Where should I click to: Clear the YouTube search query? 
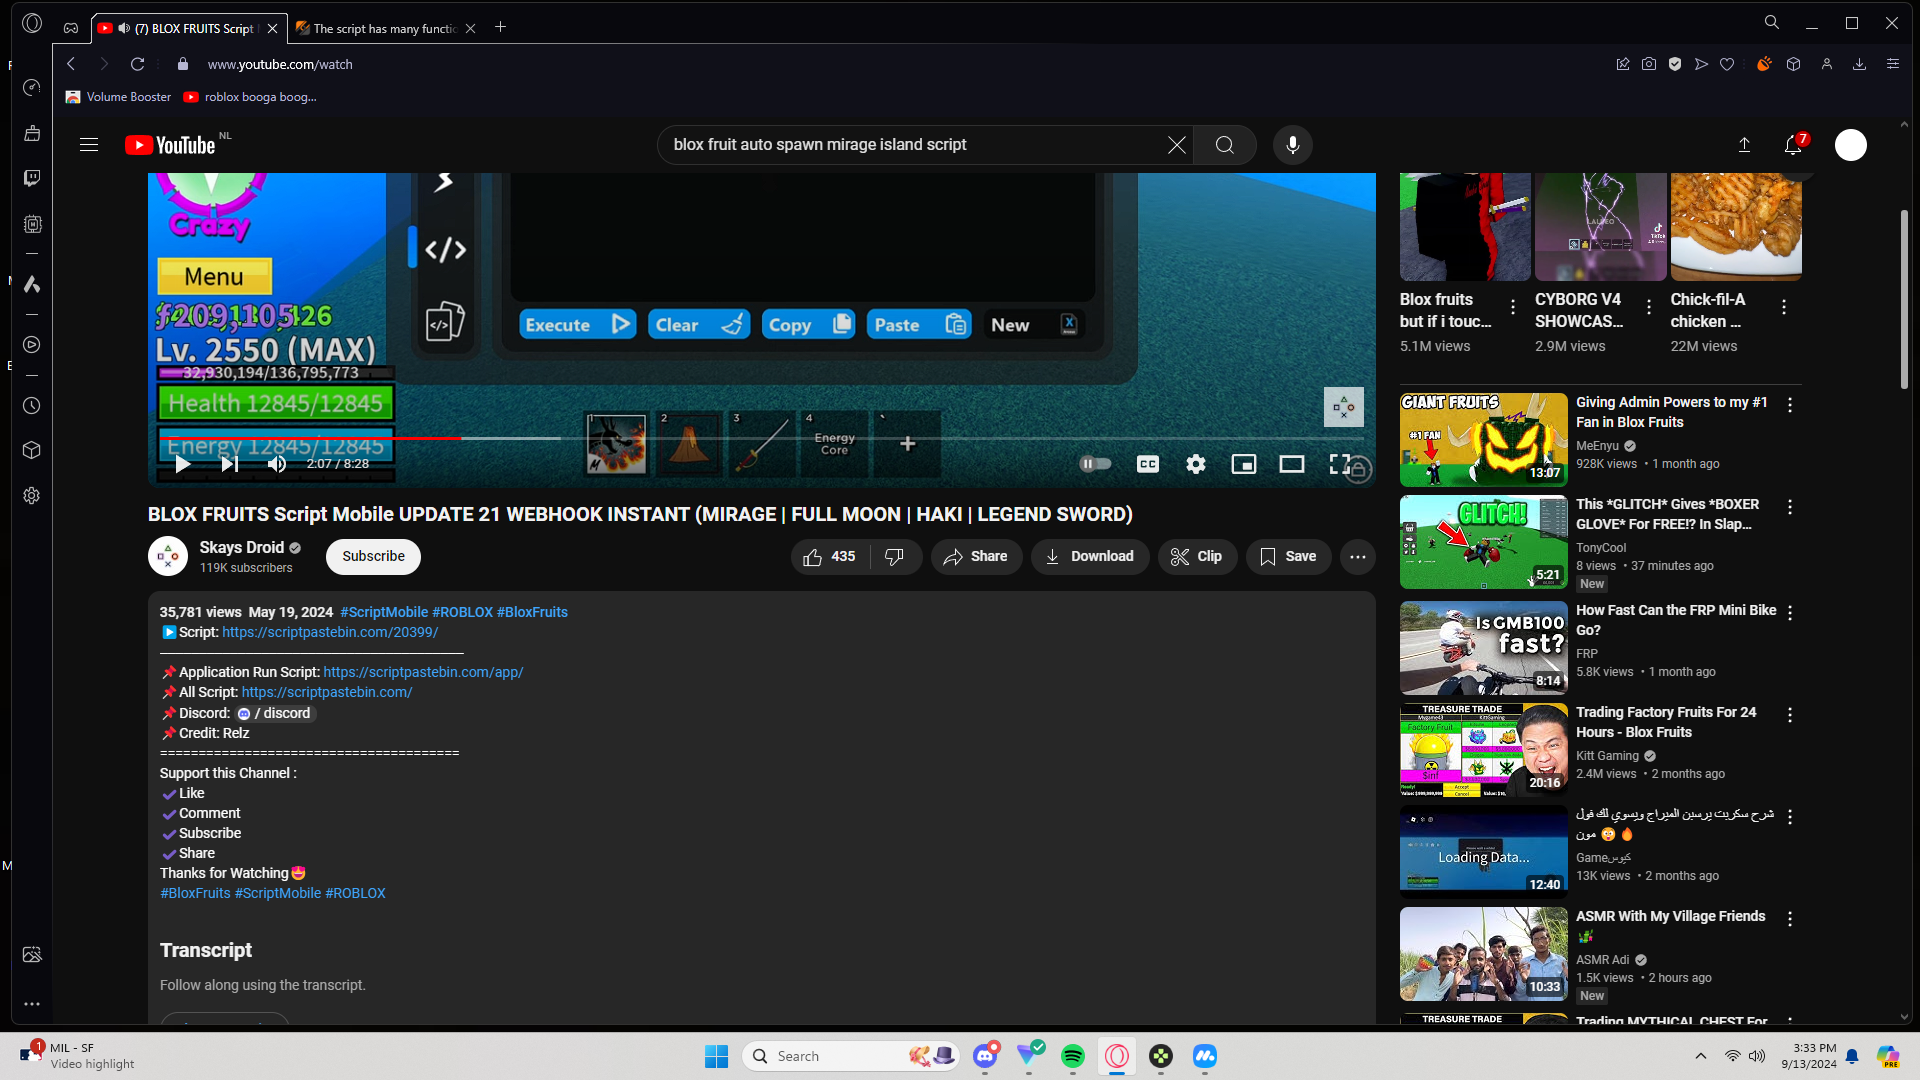coord(1177,145)
